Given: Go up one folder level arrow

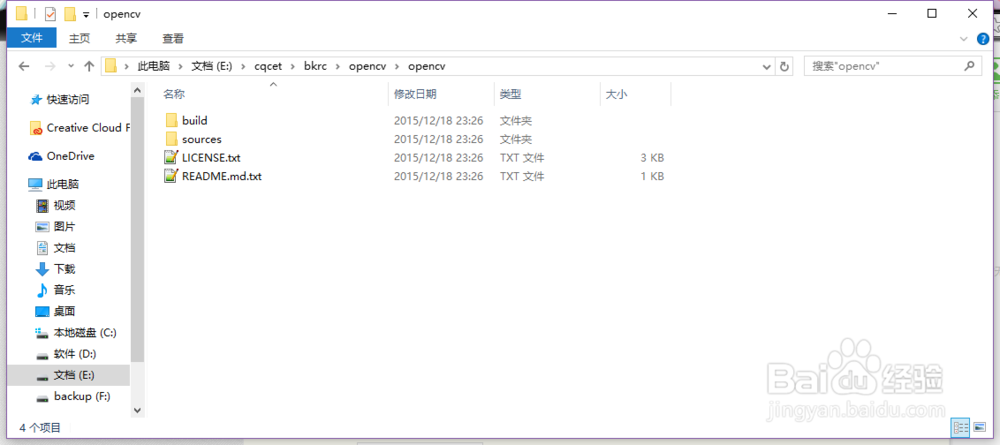Looking at the screenshot, I should (89, 66).
